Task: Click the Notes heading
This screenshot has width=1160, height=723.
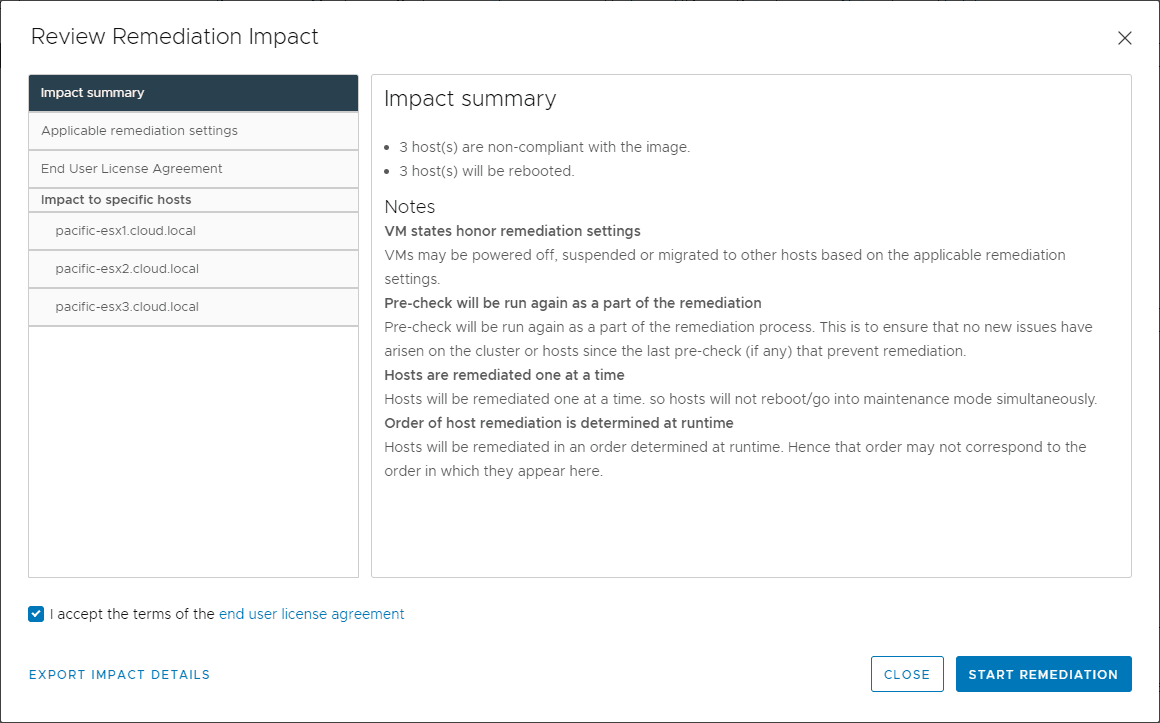Action: coord(410,207)
